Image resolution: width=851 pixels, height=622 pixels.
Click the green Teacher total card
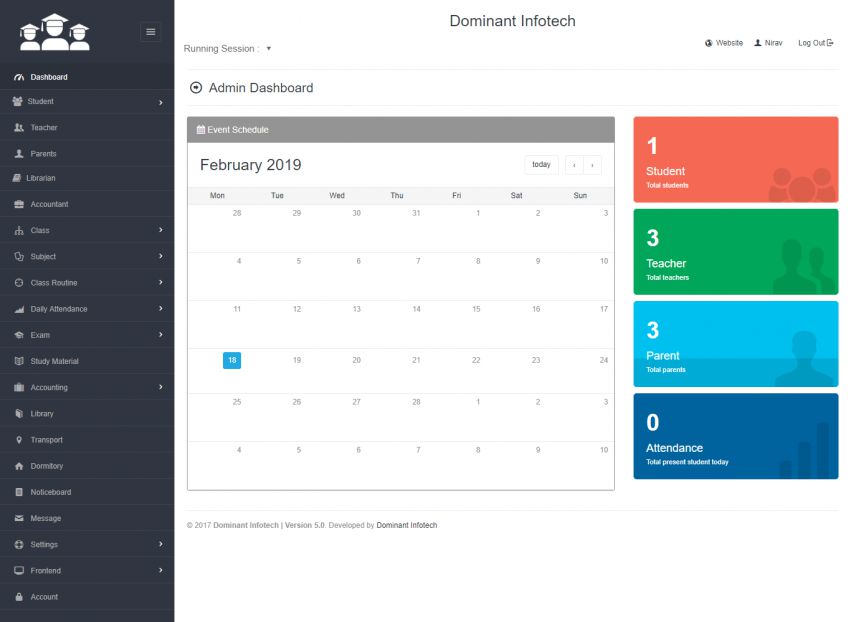(735, 252)
